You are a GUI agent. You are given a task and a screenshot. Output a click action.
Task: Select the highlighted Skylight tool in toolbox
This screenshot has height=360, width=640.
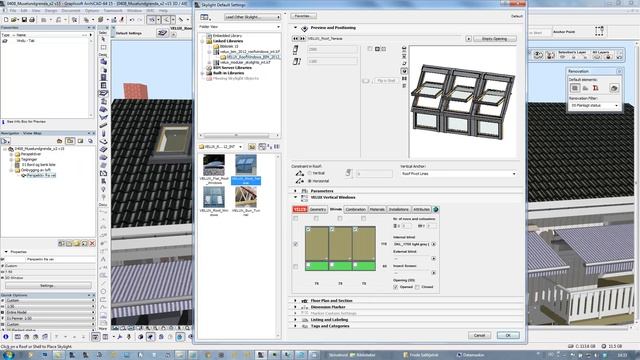(x=103, y=93)
